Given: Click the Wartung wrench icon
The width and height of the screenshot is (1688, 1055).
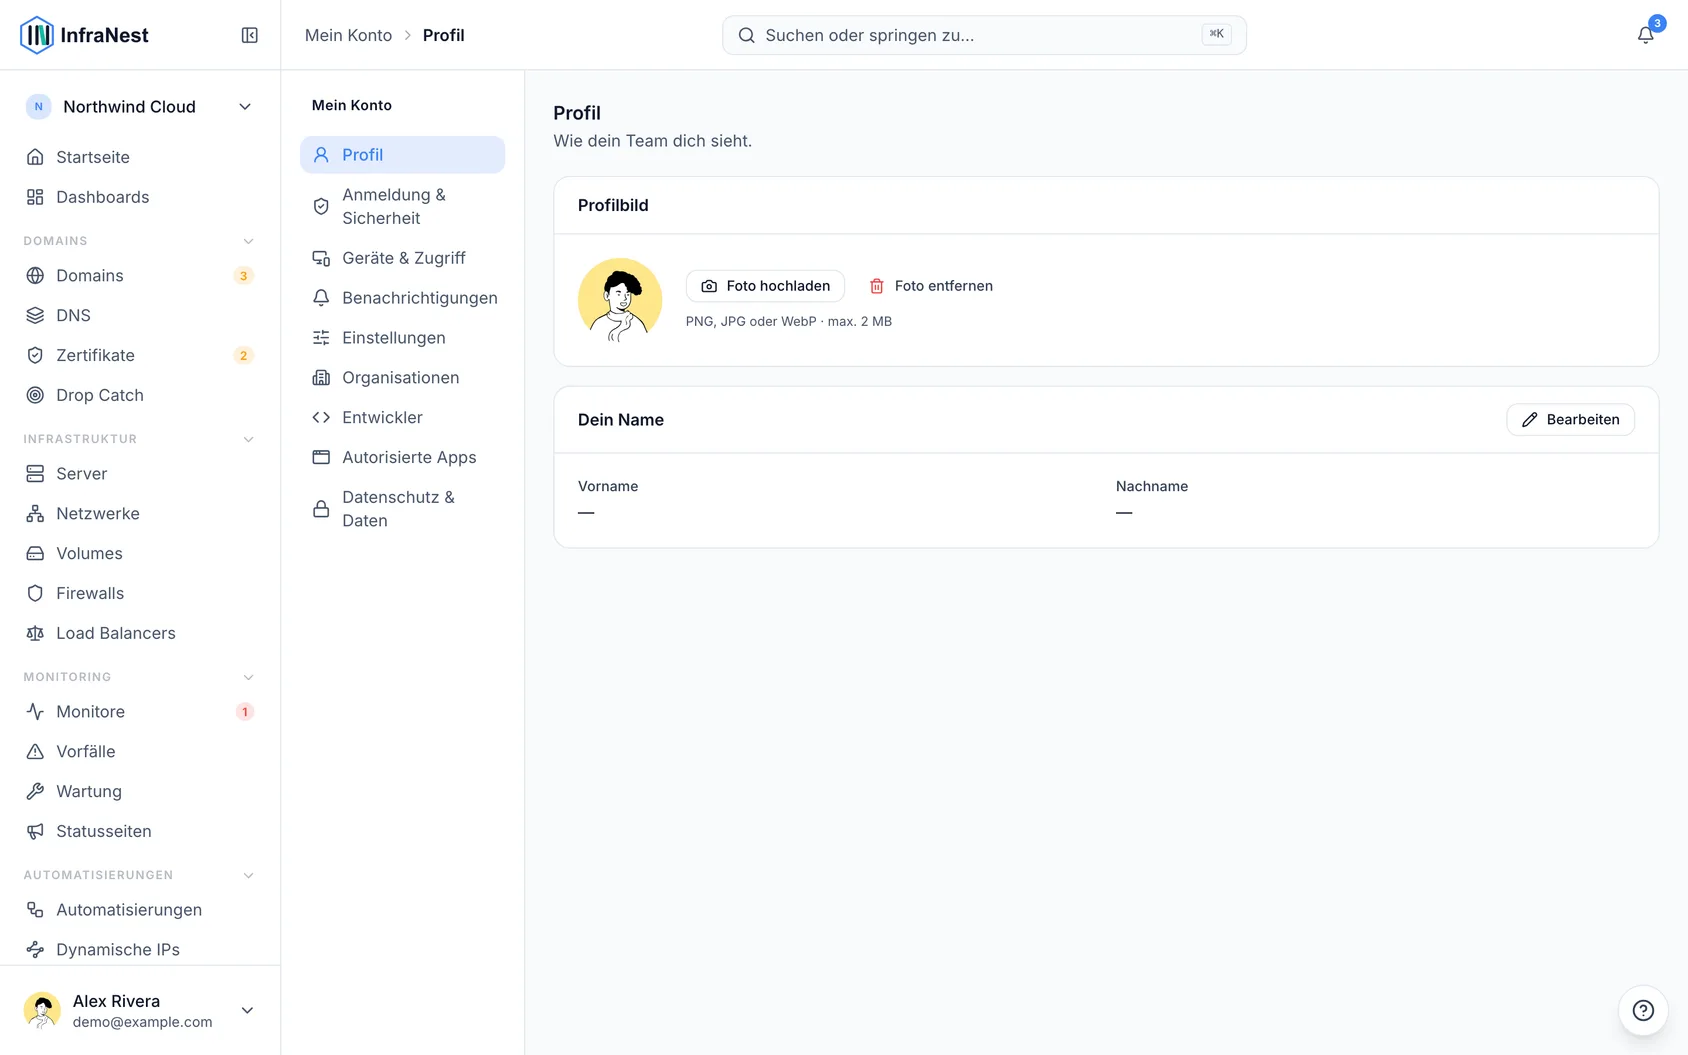Looking at the screenshot, I should tap(35, 791).
